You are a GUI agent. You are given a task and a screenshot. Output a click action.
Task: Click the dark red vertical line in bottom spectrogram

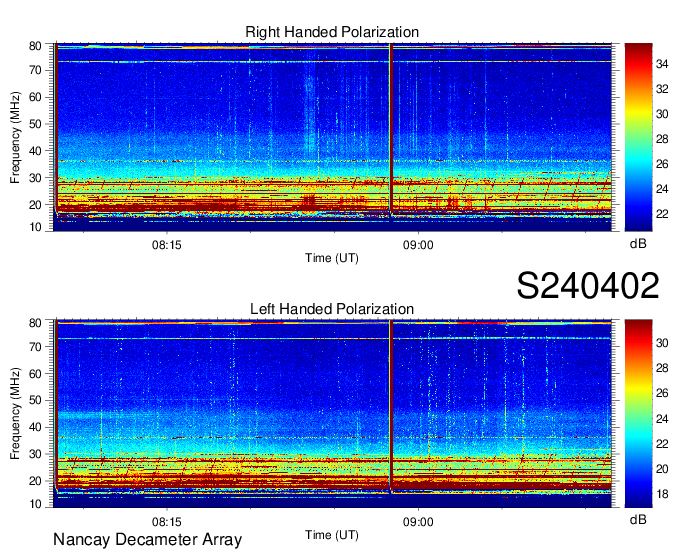click(391, 407)
